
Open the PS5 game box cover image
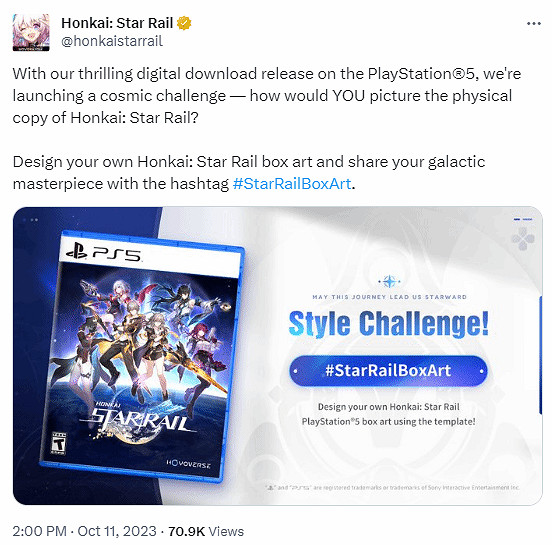pos(142,356)
